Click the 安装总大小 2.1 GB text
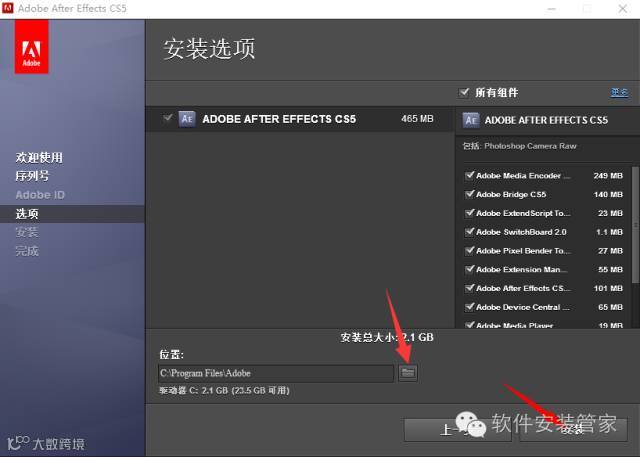640x457 pixels. pyautogui.click(x=387, y=337)
